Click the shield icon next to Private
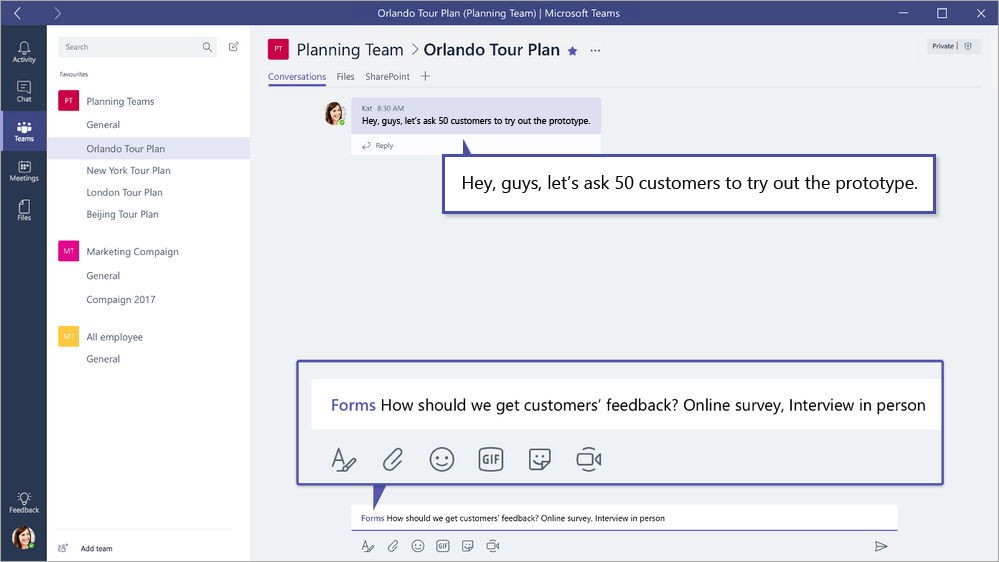Screen dimensions: 999x562 click(x=968, y=46)
